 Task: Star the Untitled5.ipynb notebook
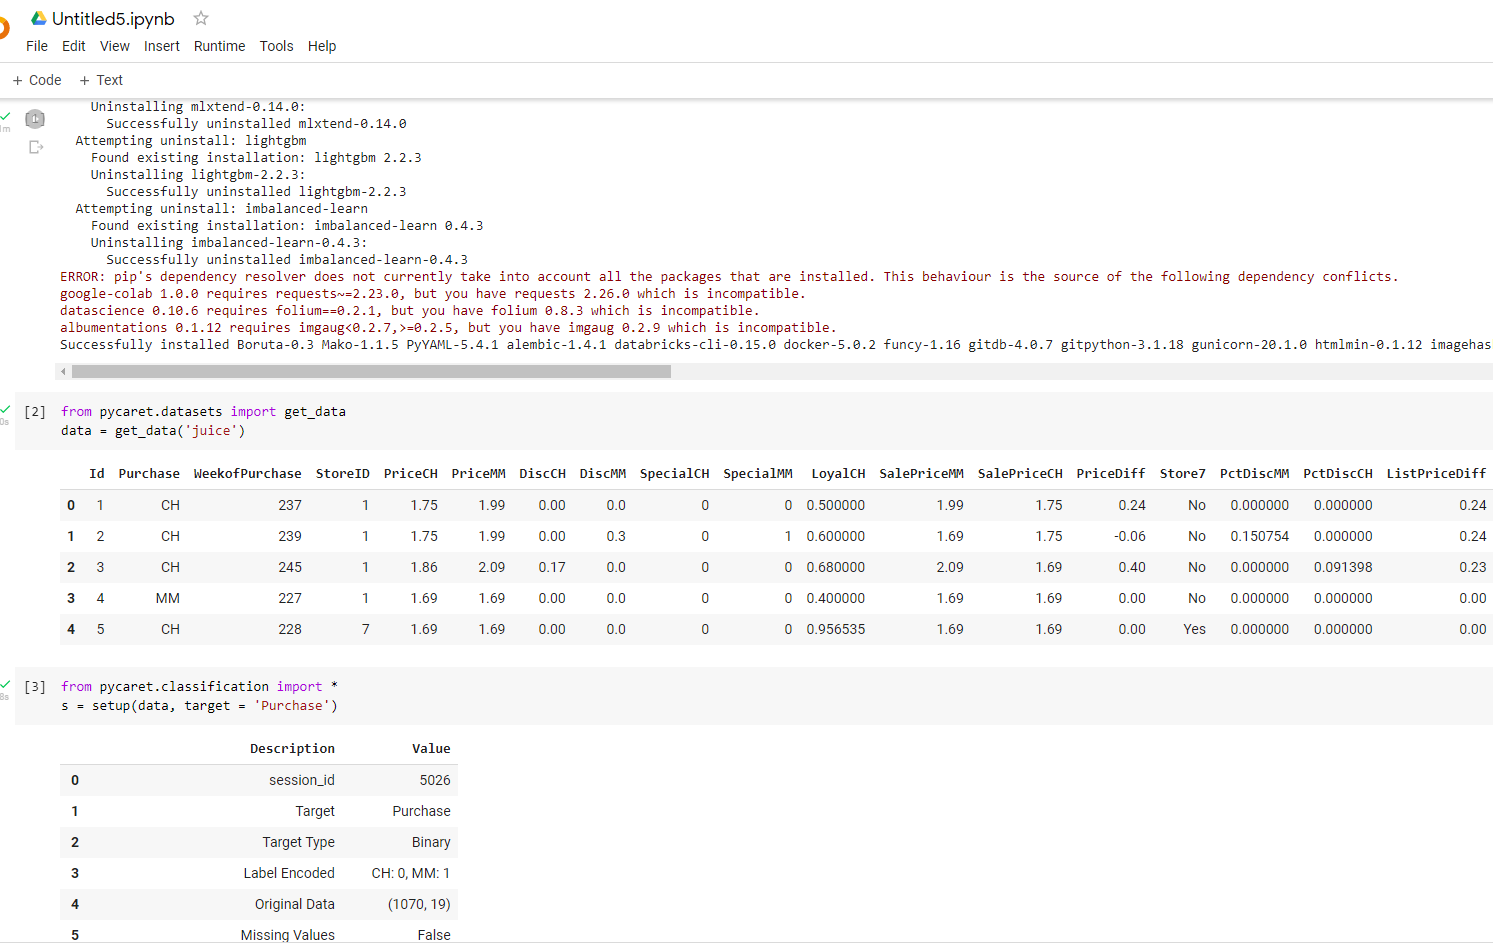[x=200, y=18]
